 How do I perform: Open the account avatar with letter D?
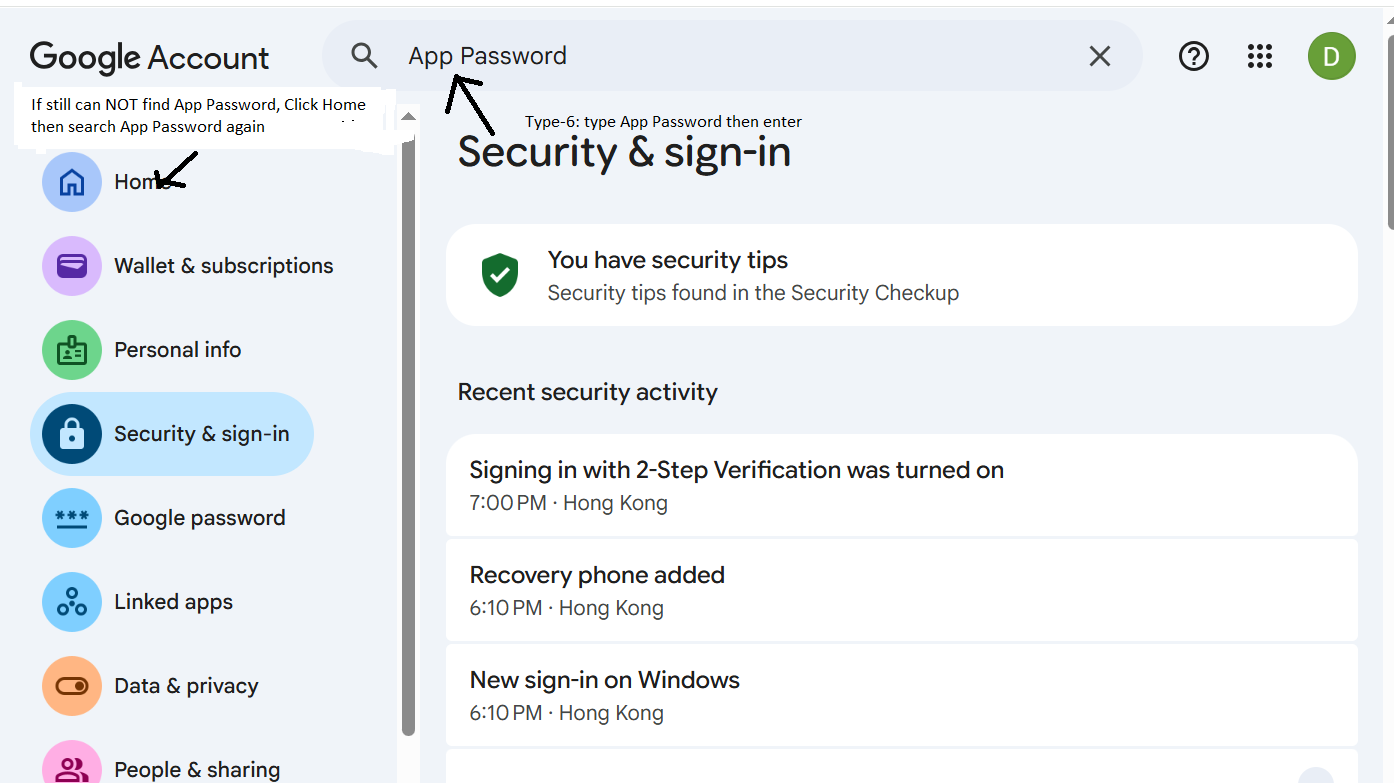tap(1332, 56)
